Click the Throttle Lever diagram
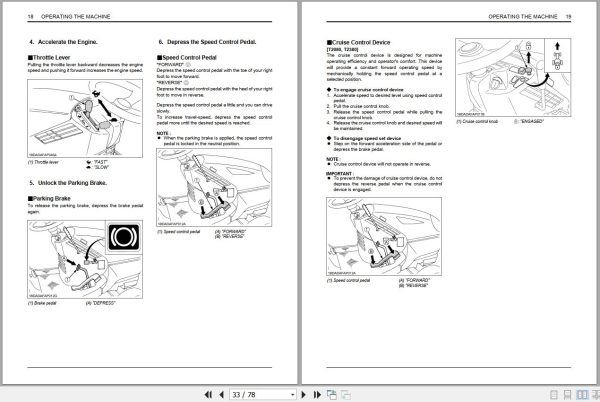600x402 pixels. pos(85,118)
